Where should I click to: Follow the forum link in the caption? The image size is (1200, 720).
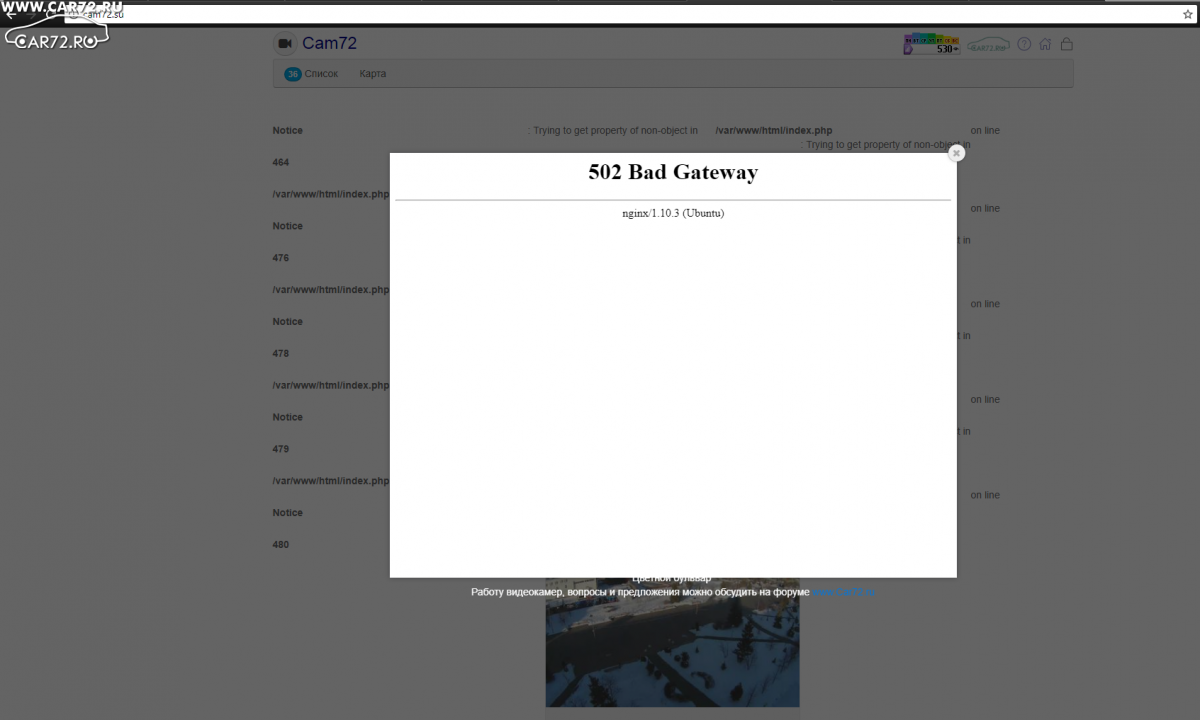tap(843, 592)
